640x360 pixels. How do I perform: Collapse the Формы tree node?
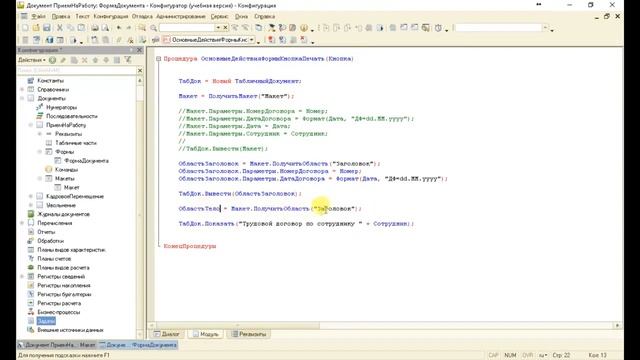point(40,152)
